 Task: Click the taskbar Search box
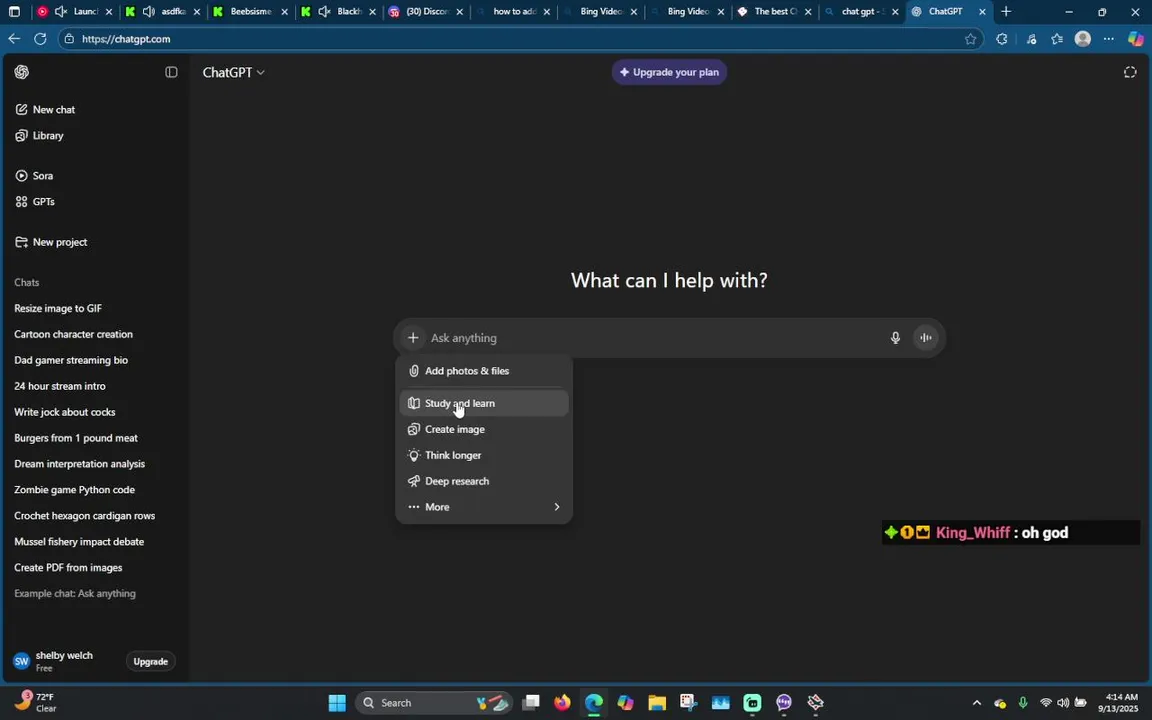433,703
